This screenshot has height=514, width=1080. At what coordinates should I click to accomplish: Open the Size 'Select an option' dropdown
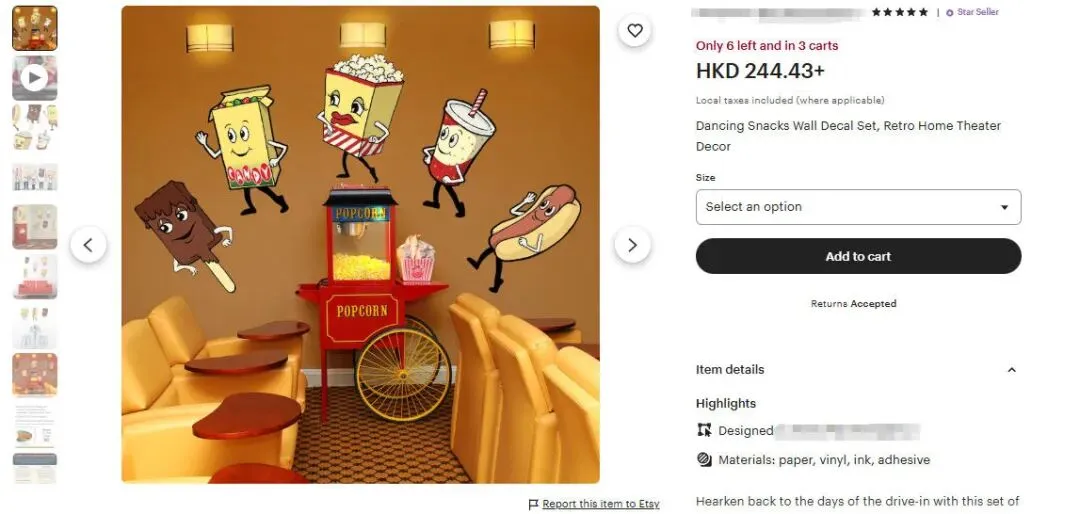[858, 207]
